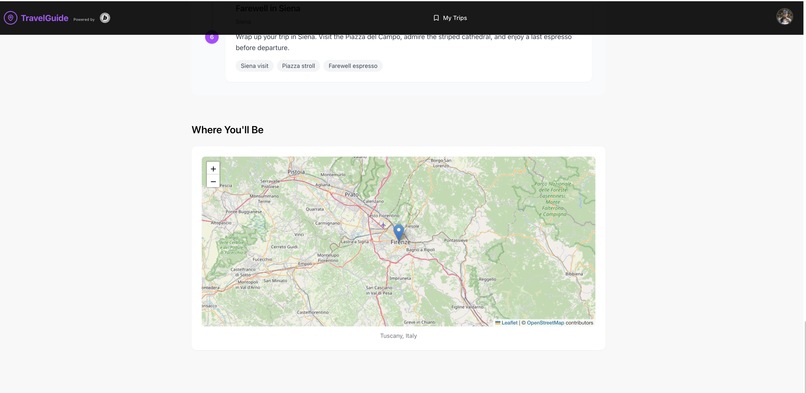The width and height of the screenshot is (806, 393).
Task: Click the bookmark icon beside My Trips
Action: (x=436, y=18)
